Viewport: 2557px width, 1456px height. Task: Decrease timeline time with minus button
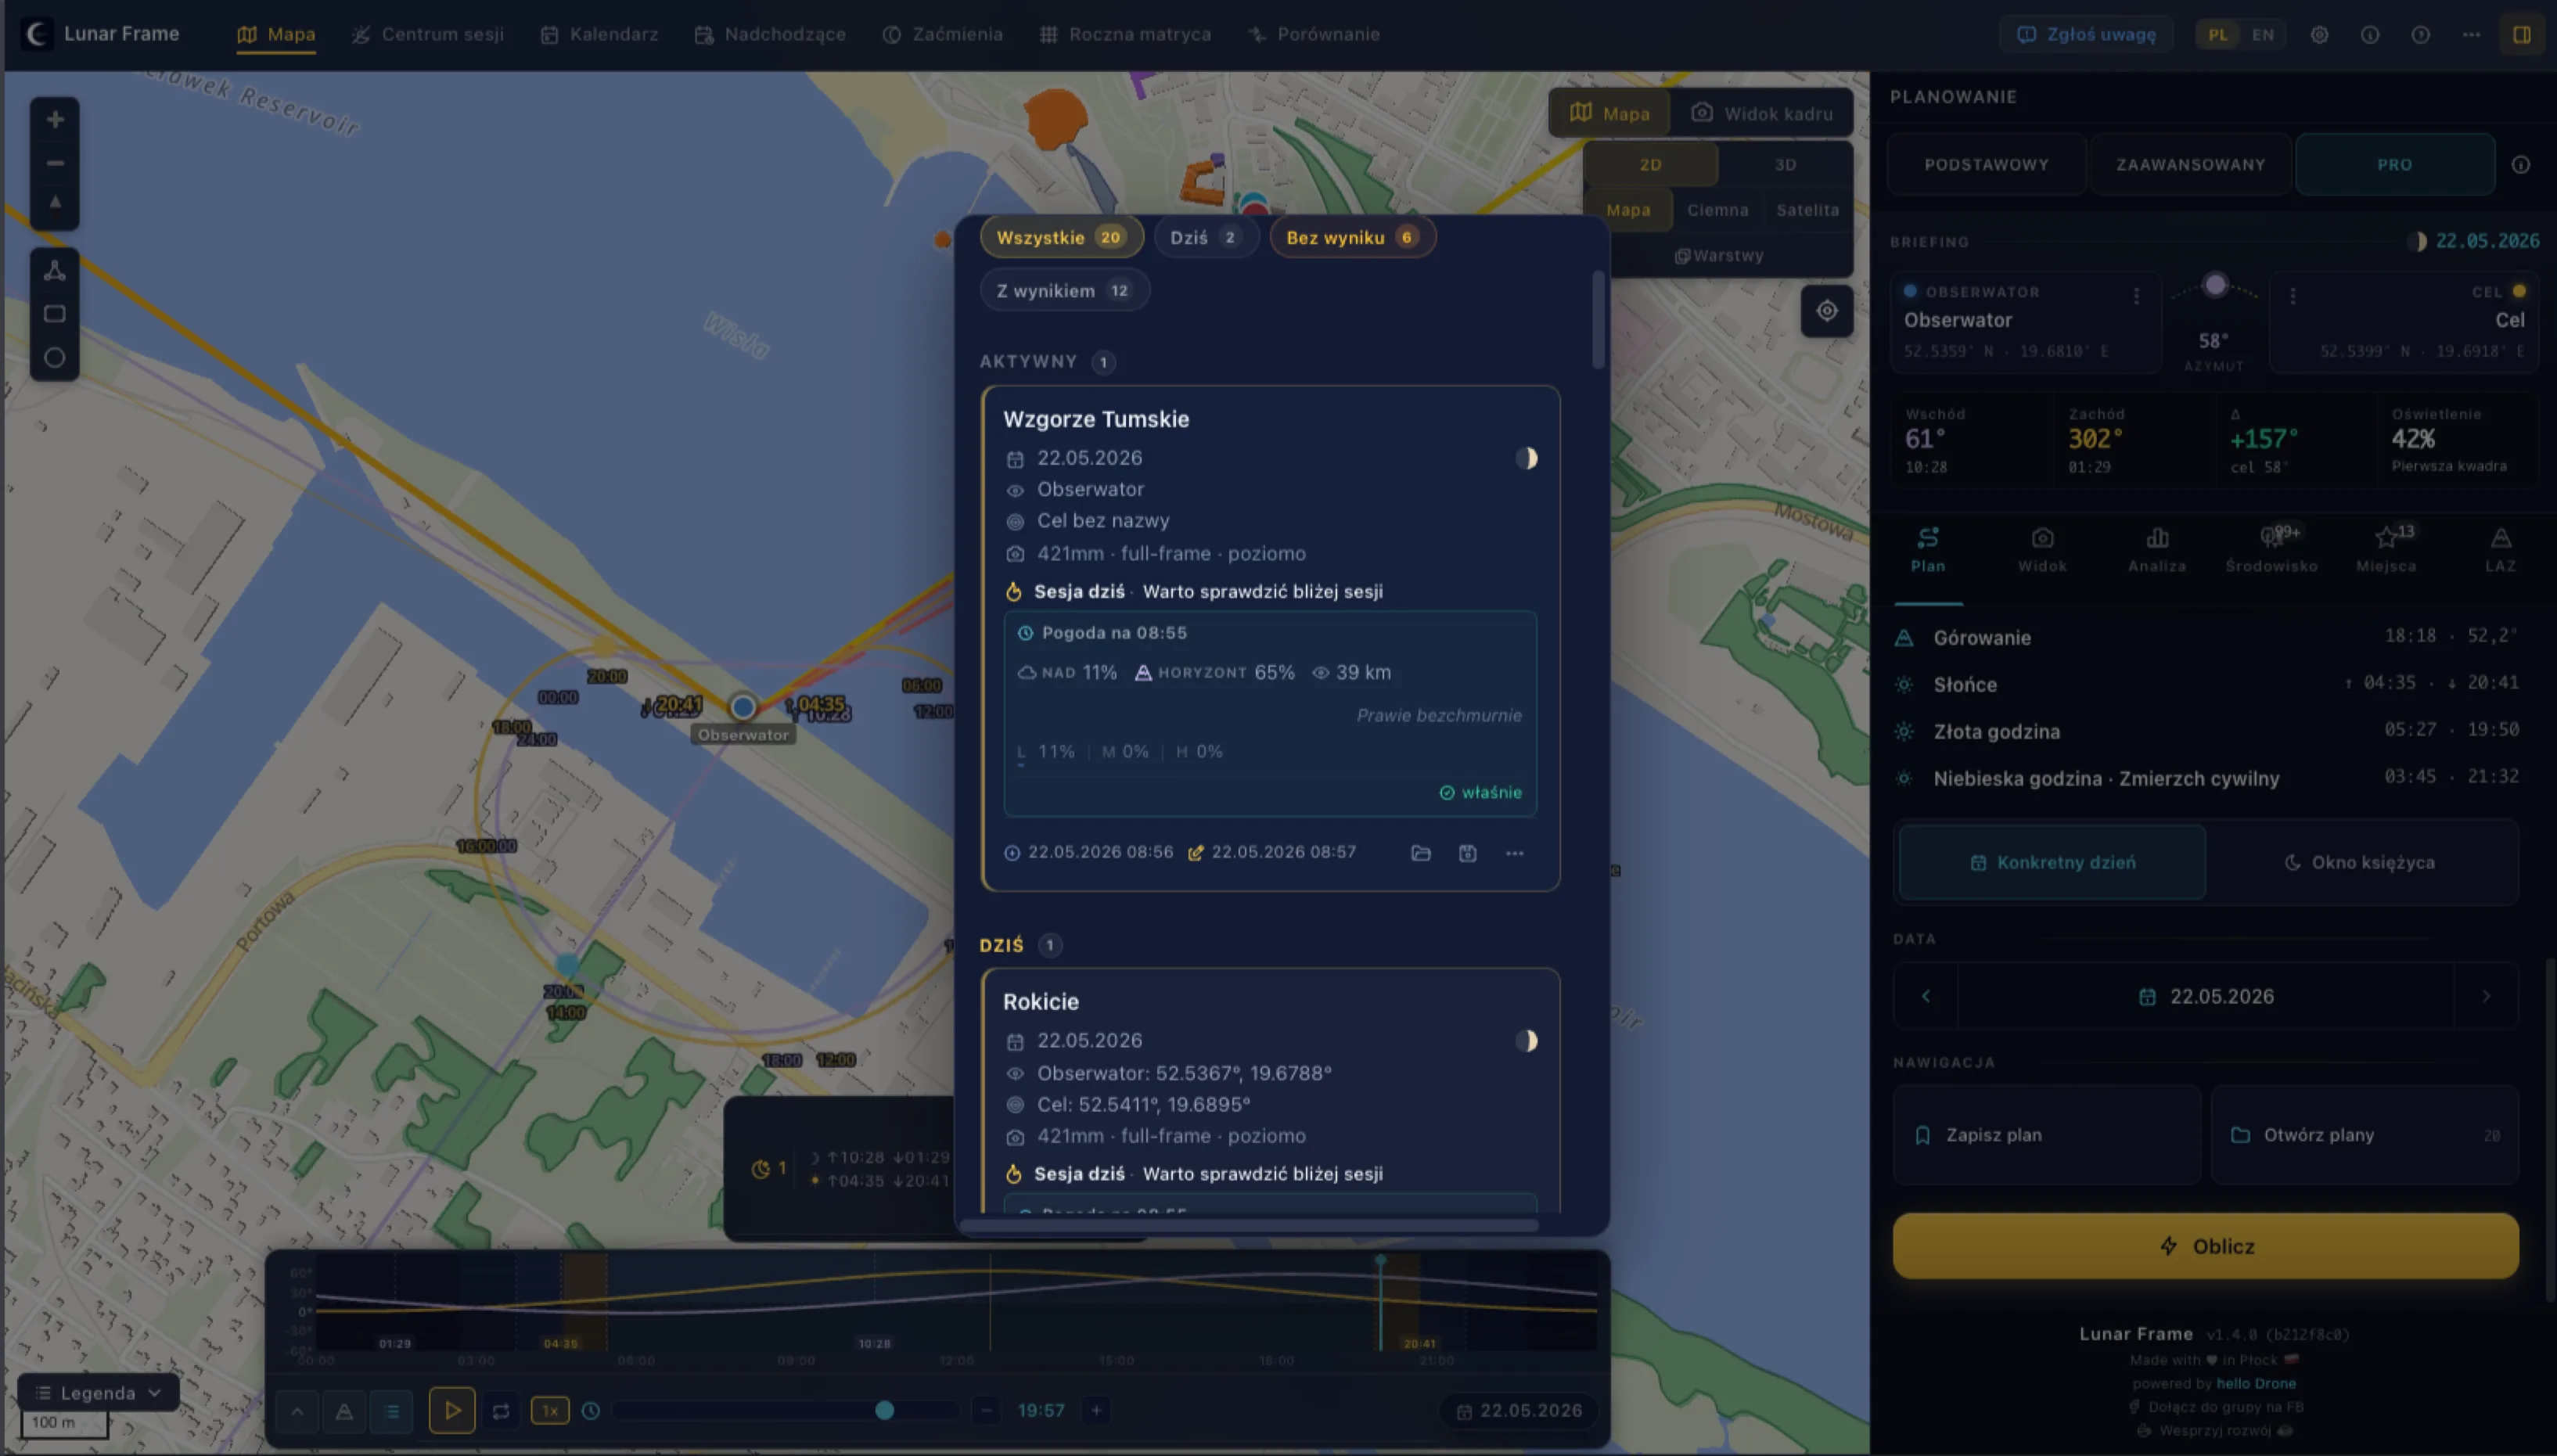pos(987,1411)
